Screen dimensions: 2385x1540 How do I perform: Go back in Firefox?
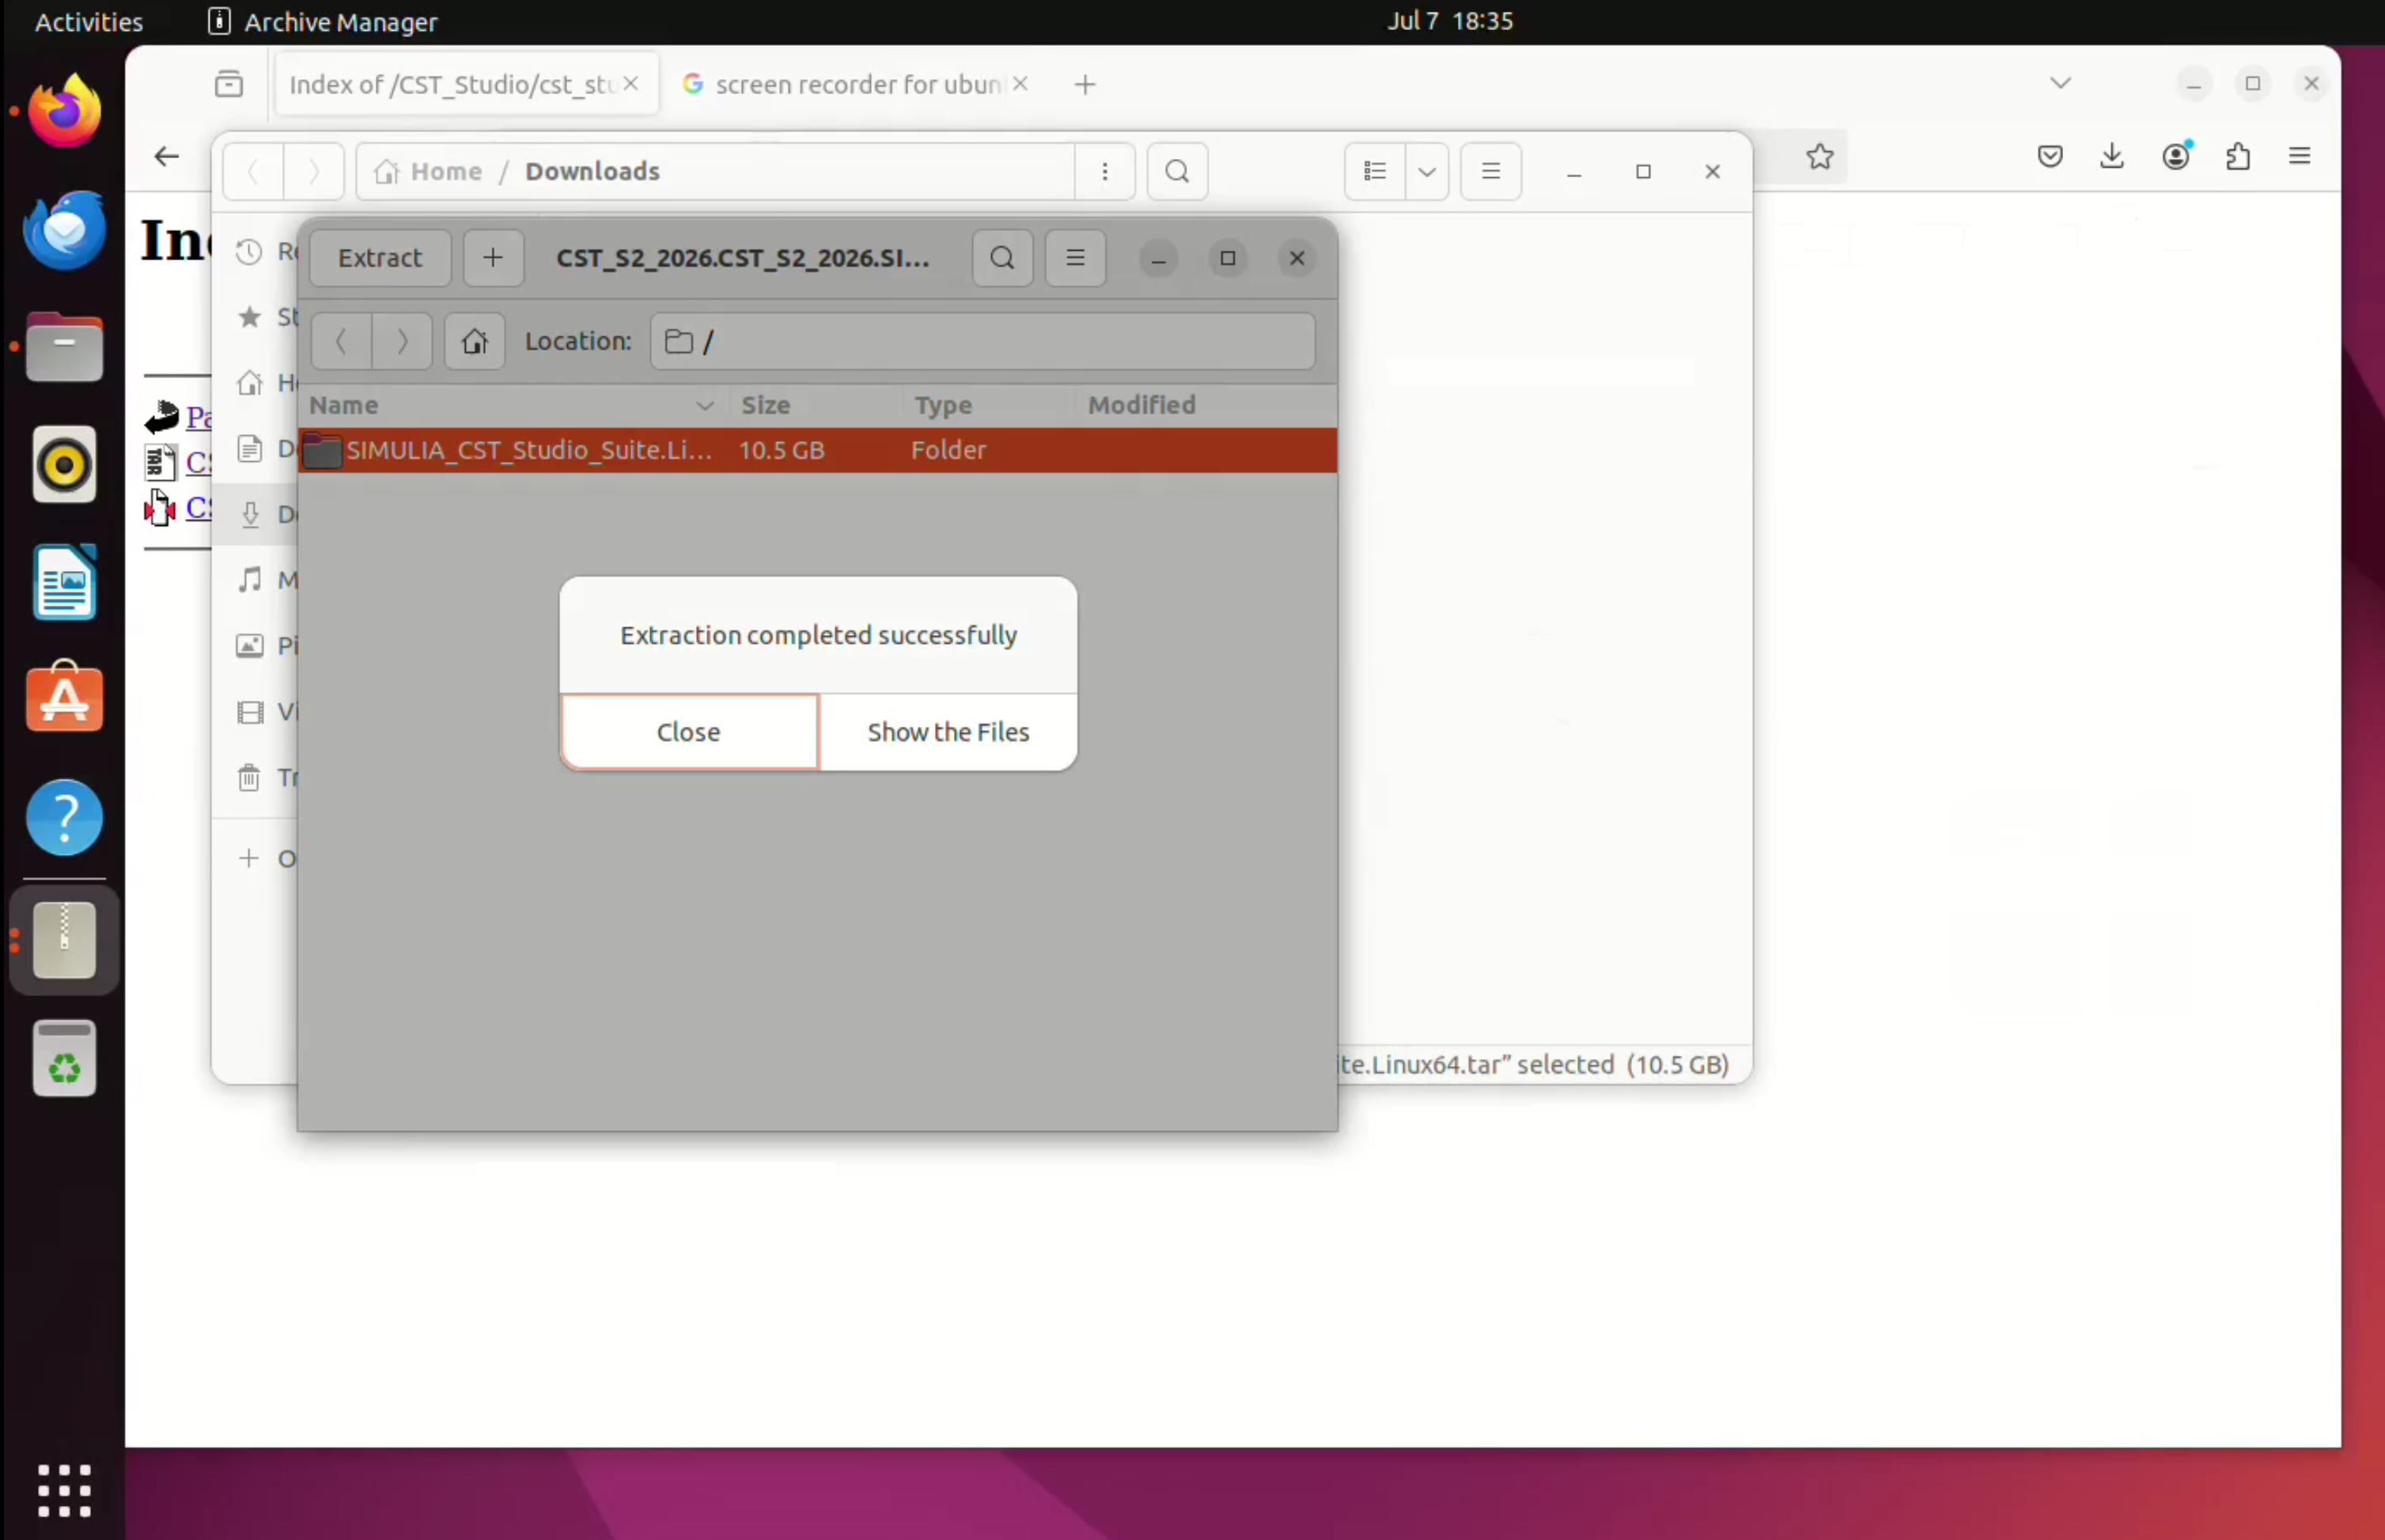pyautogui.click(x=167, y=156)
